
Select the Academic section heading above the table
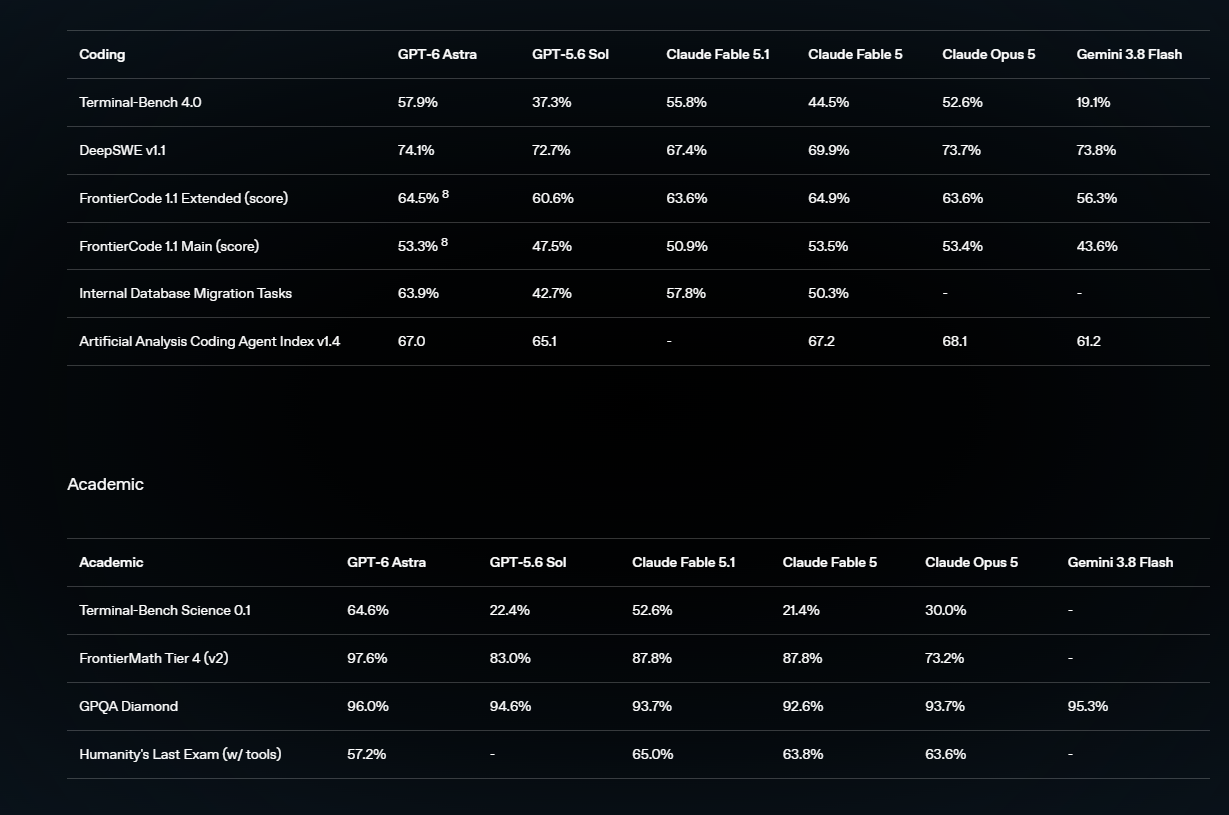point(105,484)
